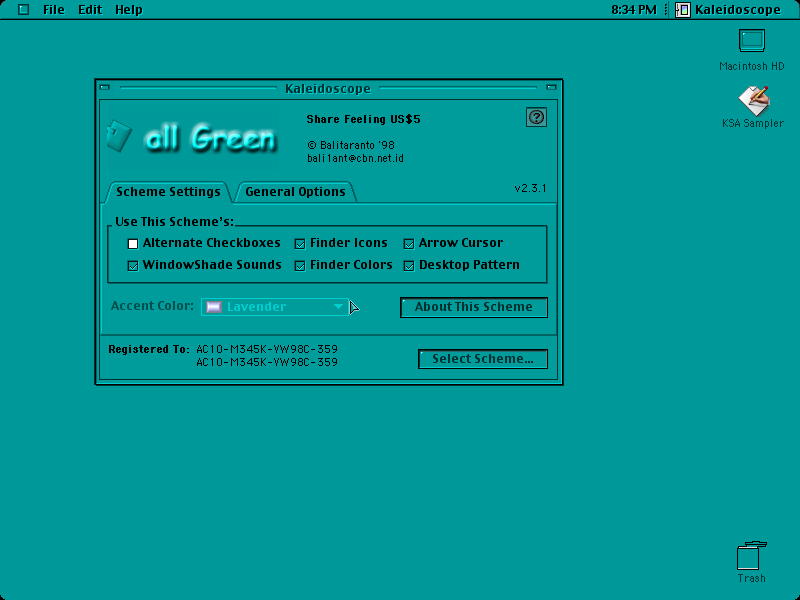Click the Share Feeling US$5 text
Screen dimensions: 800x600
point(363,119)
